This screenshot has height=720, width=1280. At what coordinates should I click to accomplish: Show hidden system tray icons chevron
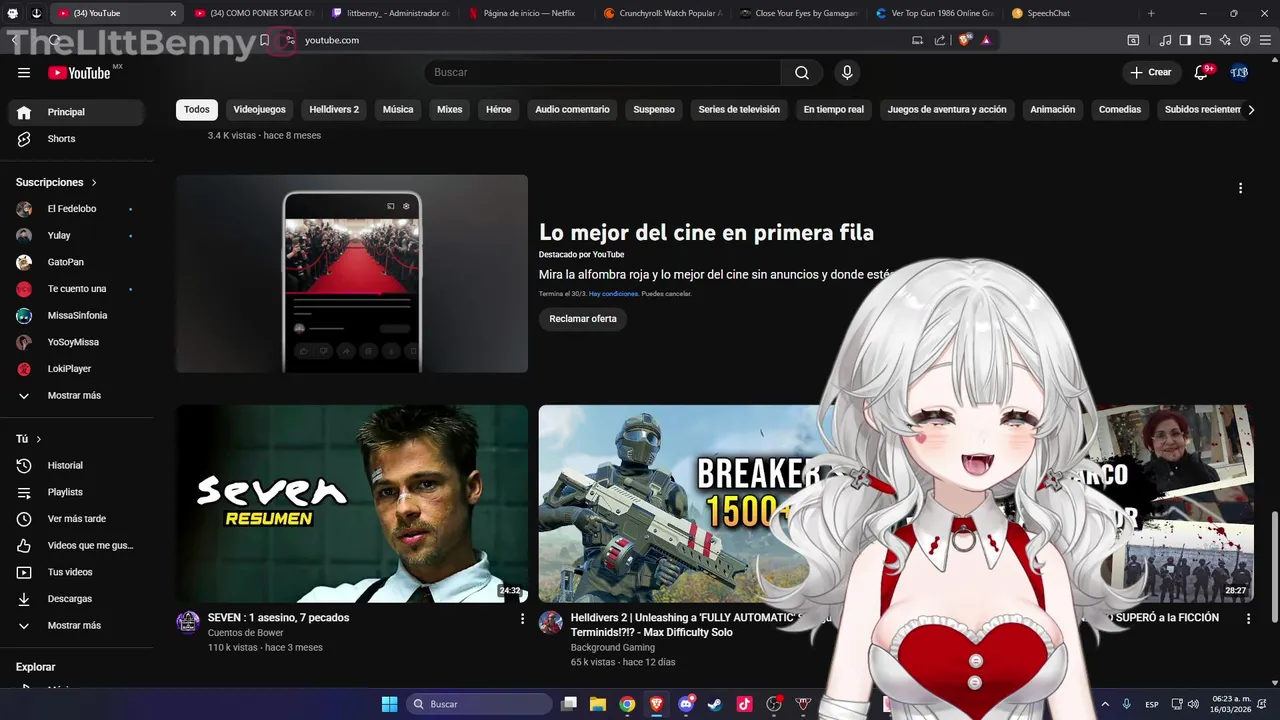point(1105,704)
